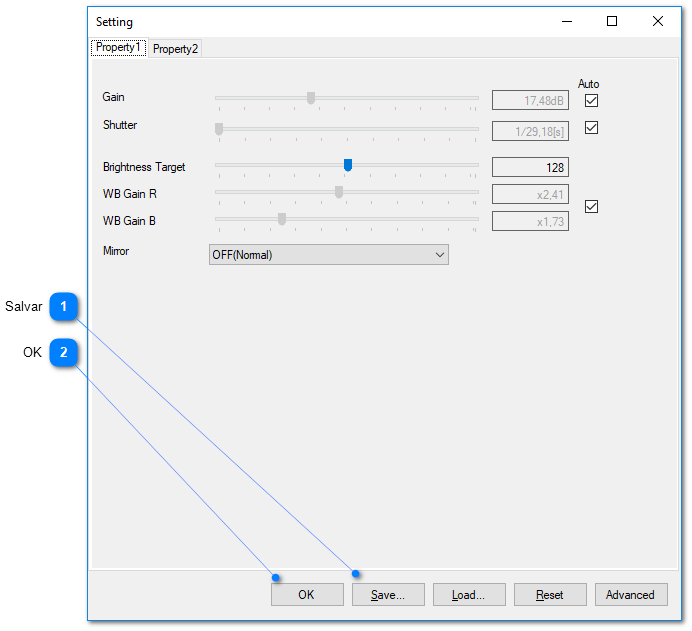This screenshot has height=631, width=692.
Task: Click the WB Gain B slider thumb
Action: coord(282,219)
